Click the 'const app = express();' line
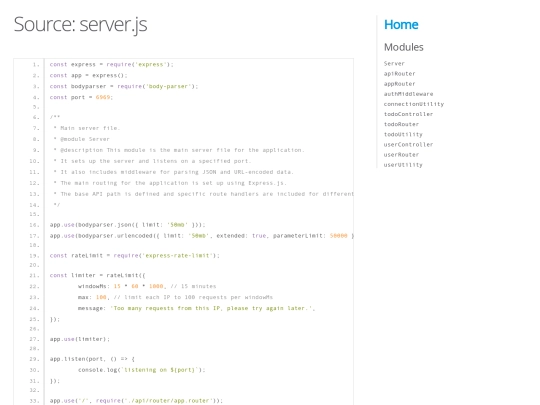 [x=89, y=75]
